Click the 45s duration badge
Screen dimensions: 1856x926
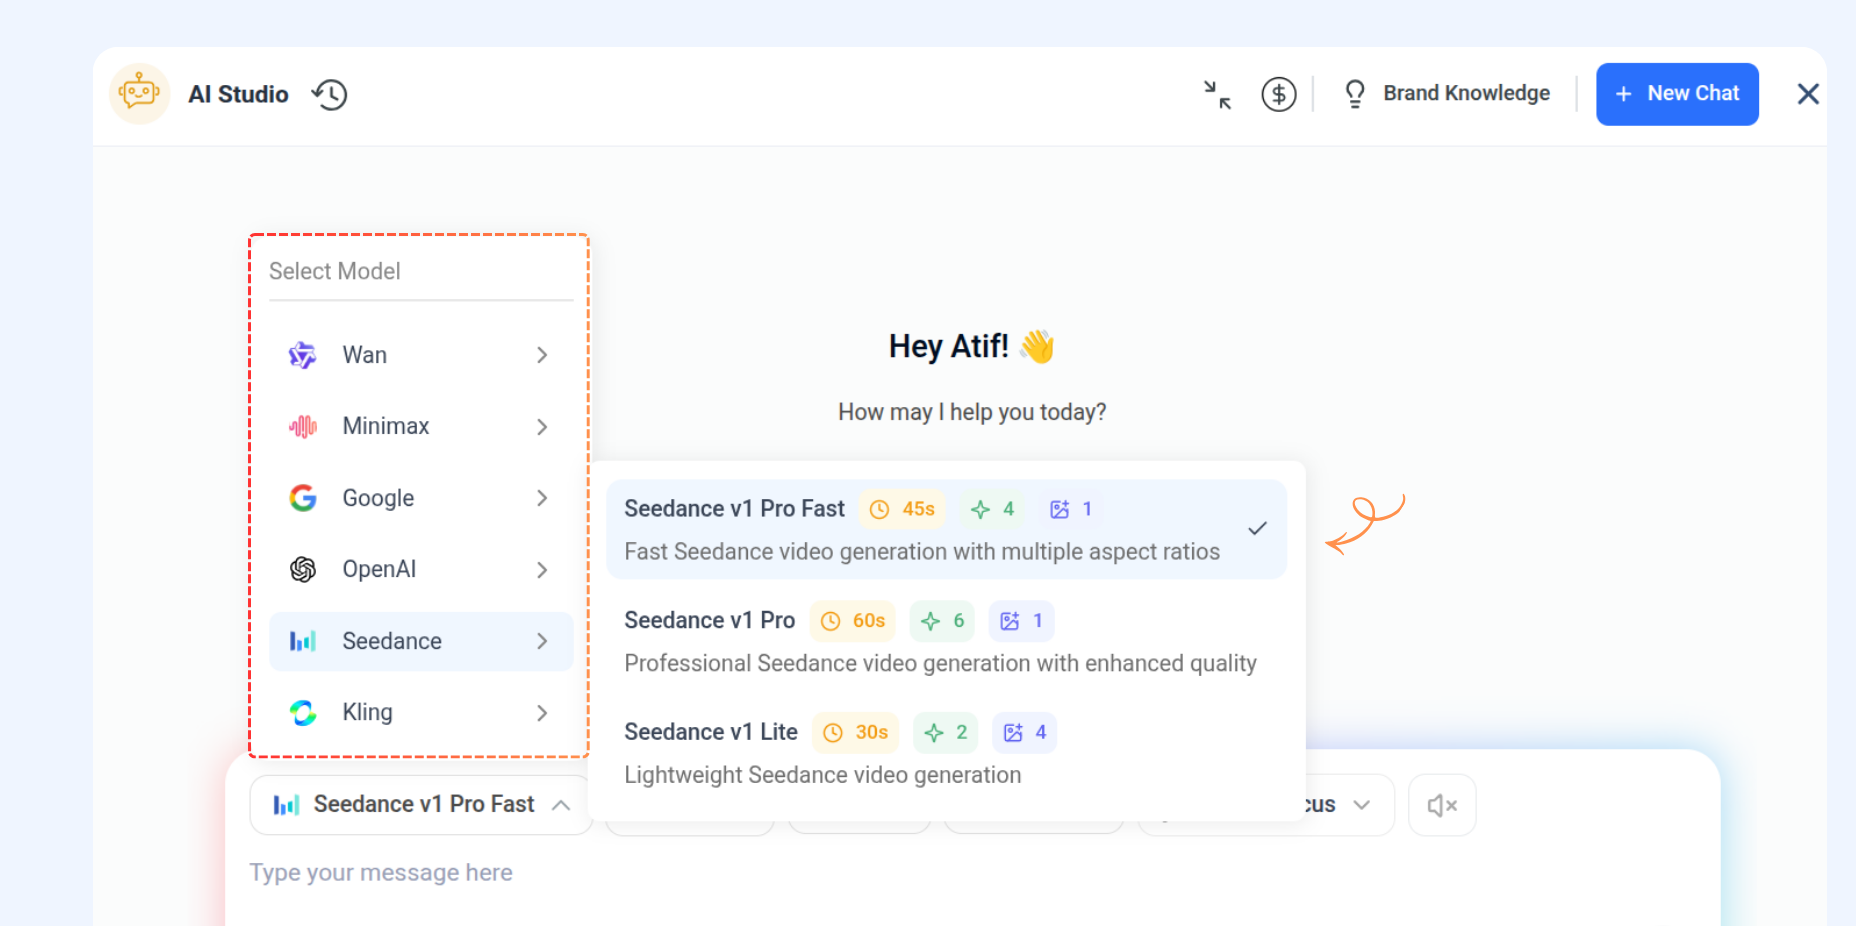coord(902,509)
